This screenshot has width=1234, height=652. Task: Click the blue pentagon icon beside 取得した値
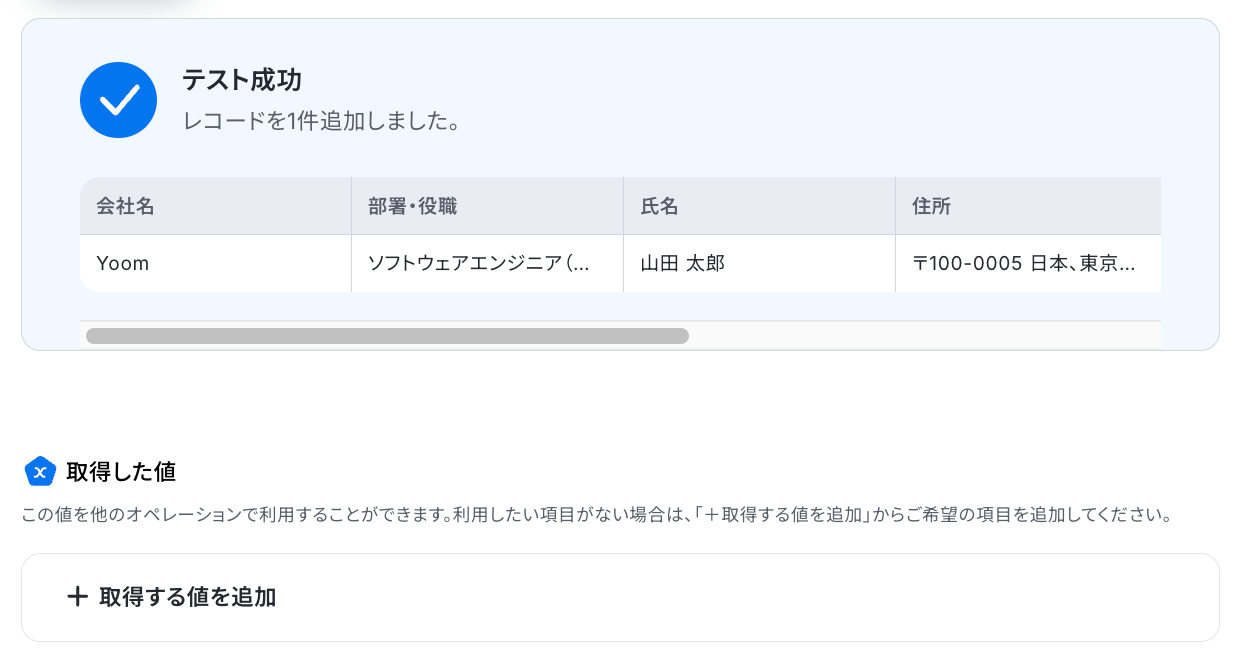pos(40,471)
